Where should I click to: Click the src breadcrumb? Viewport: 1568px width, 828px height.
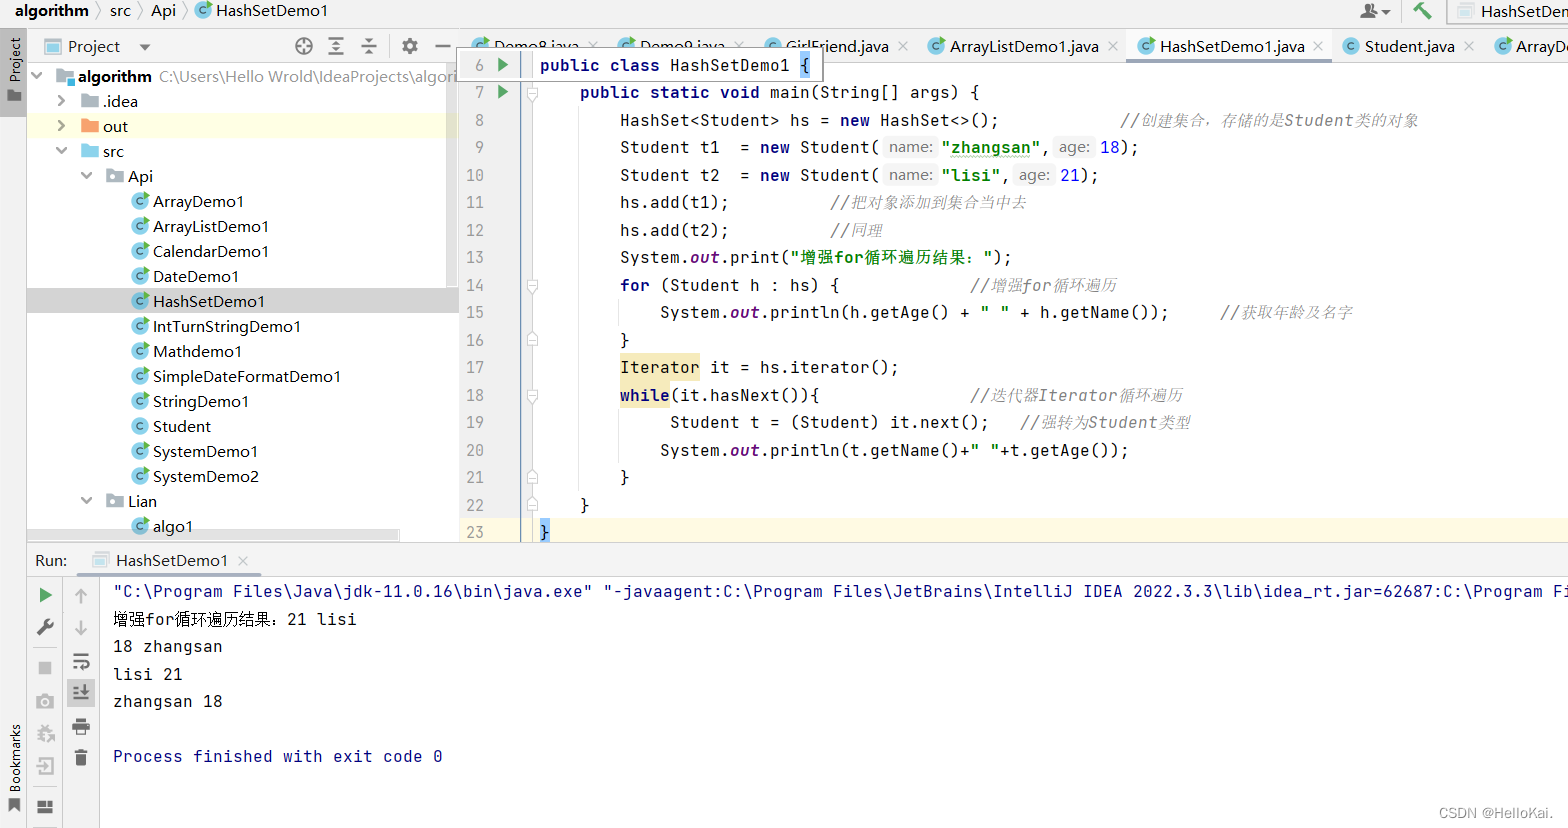[x=120, y=11]
